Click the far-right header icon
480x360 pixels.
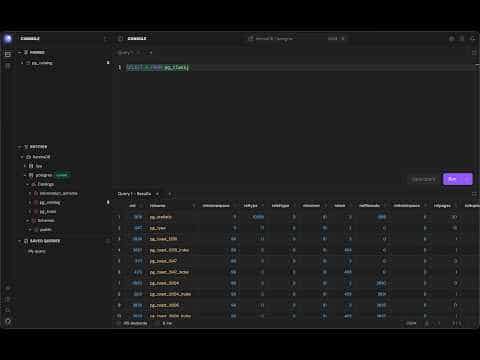click(x=473, y=39)
